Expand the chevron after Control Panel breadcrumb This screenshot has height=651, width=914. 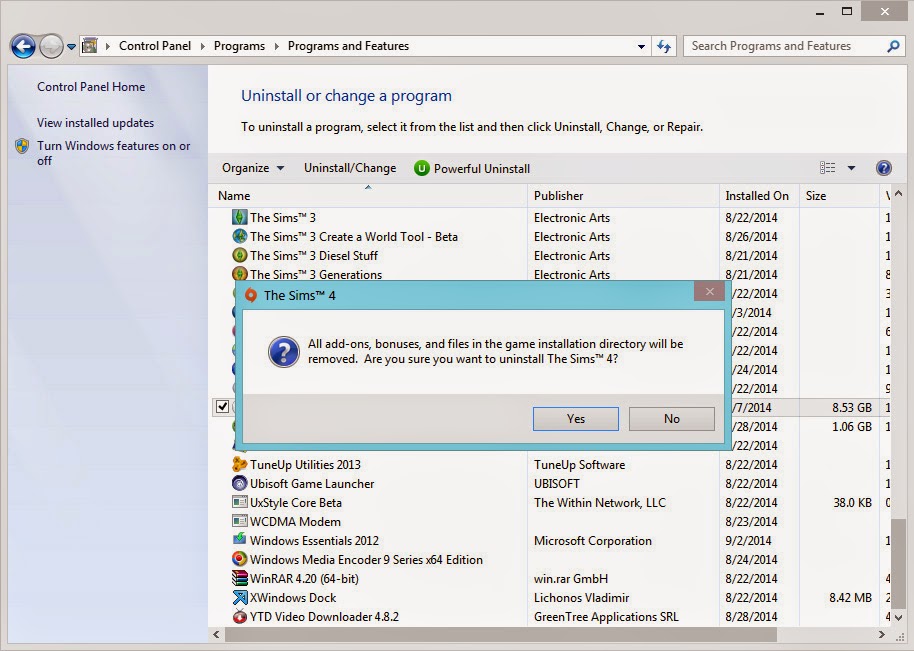(202, 46)
